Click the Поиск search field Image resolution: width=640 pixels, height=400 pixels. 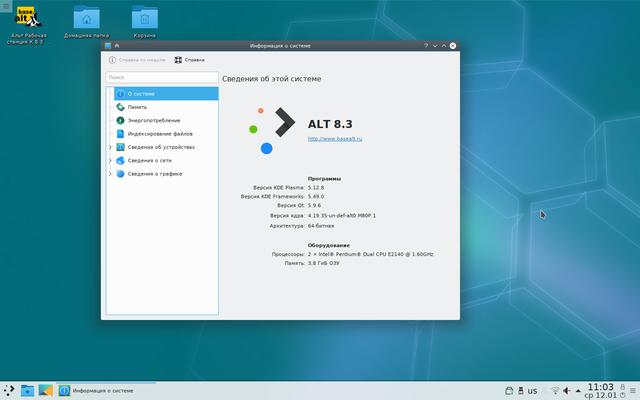162,77
